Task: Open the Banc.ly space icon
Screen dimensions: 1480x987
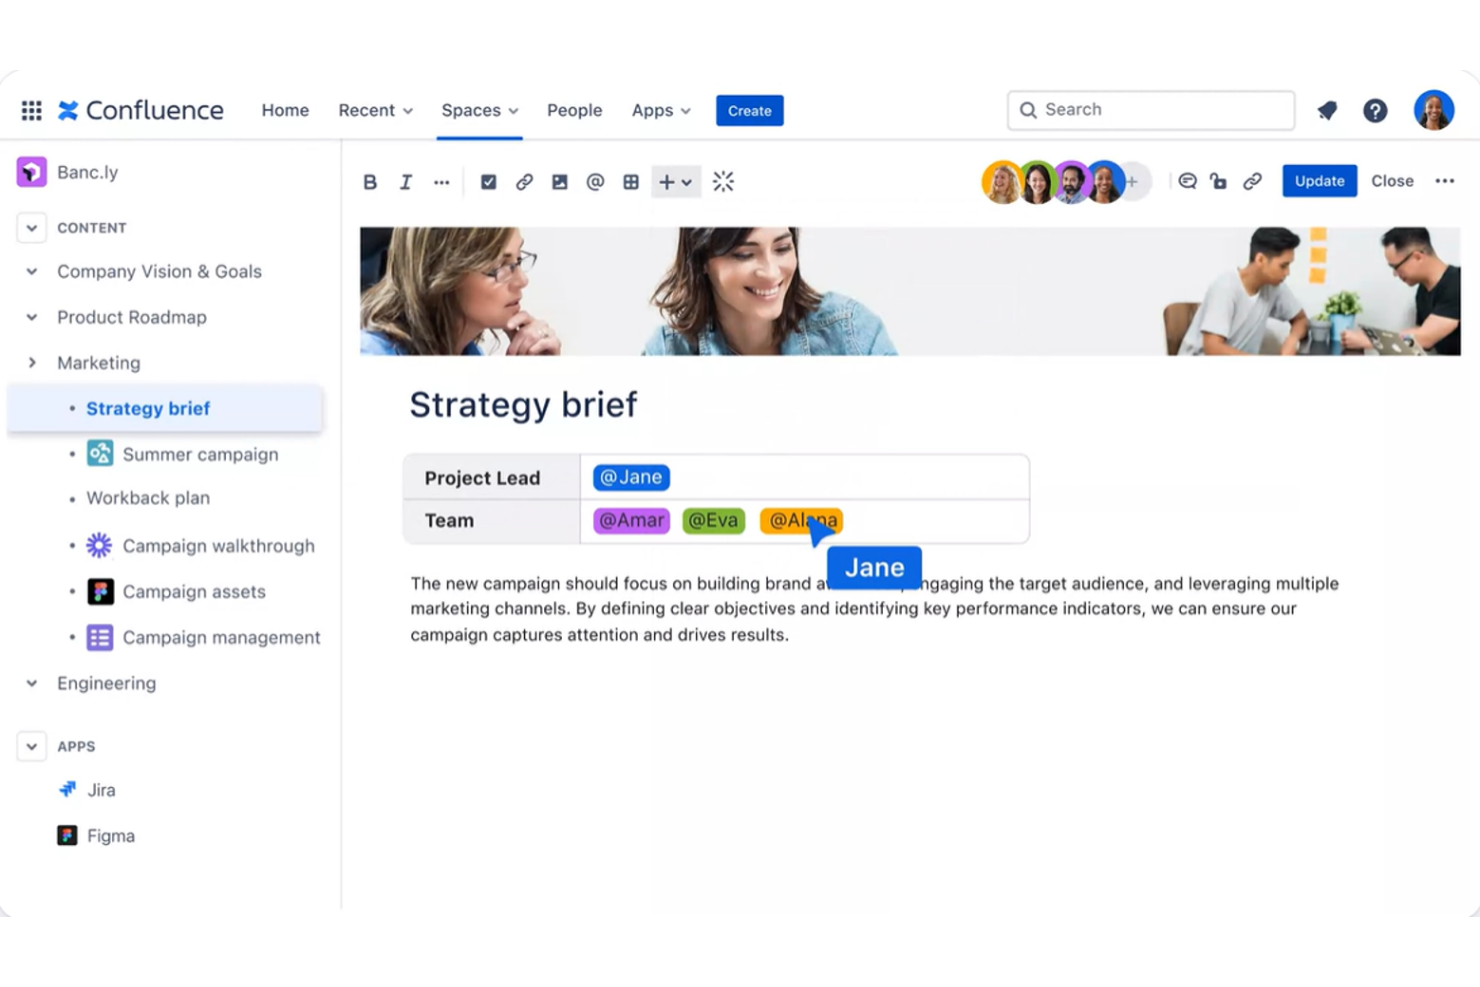Action: pyautogui.click(x=32, y=172)
